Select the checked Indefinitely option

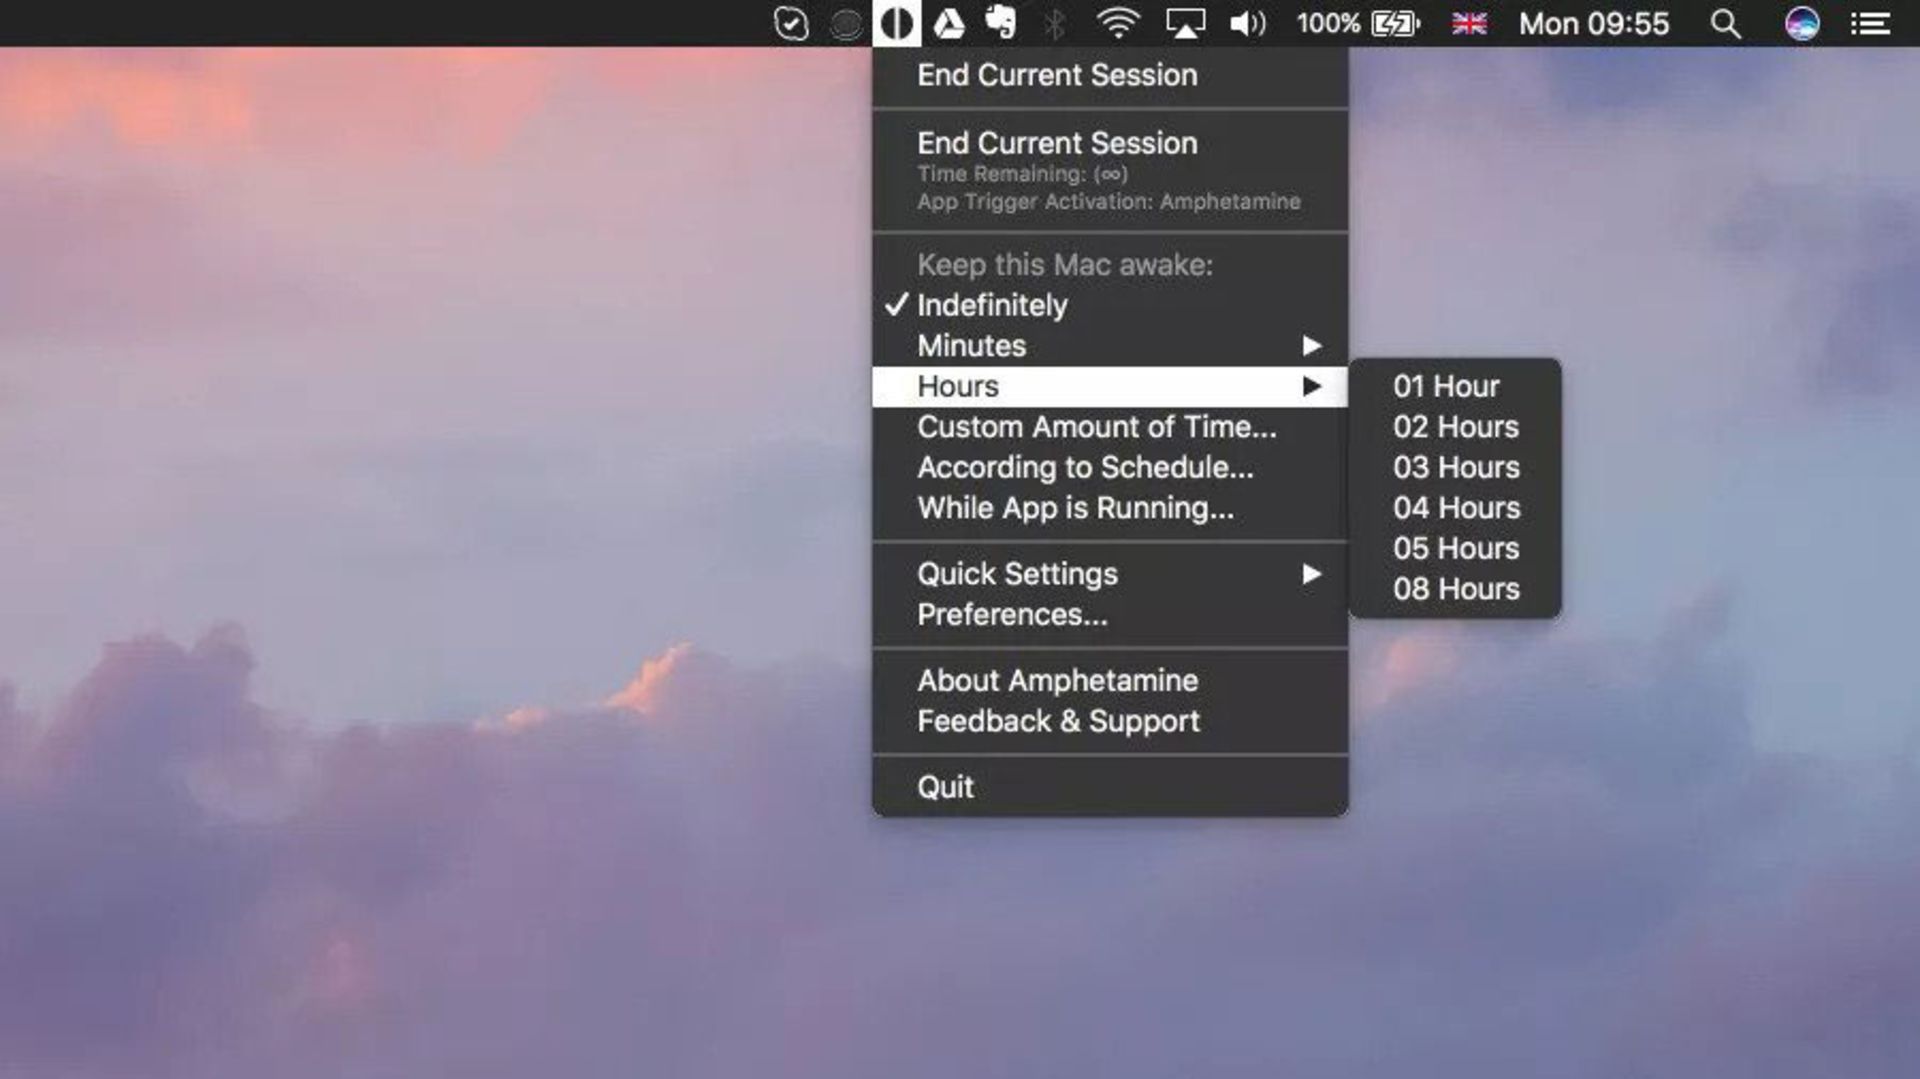click(x=1110, y=305)
